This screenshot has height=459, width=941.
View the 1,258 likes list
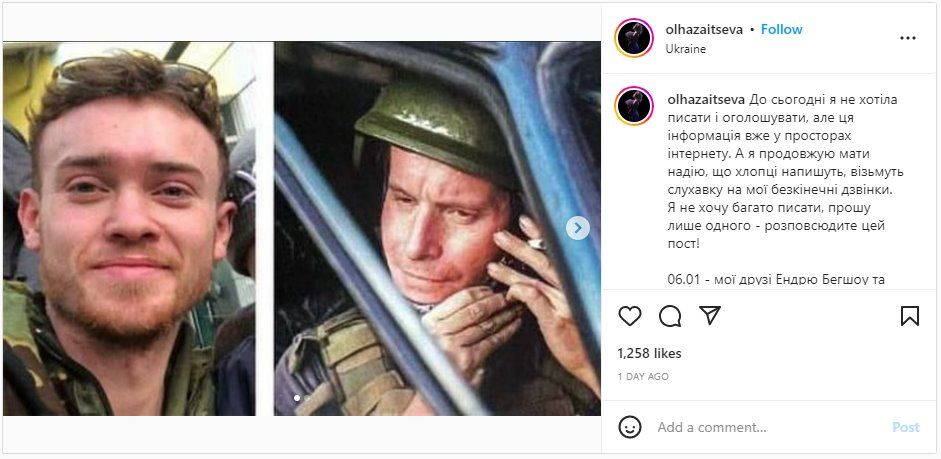(649, 353)
